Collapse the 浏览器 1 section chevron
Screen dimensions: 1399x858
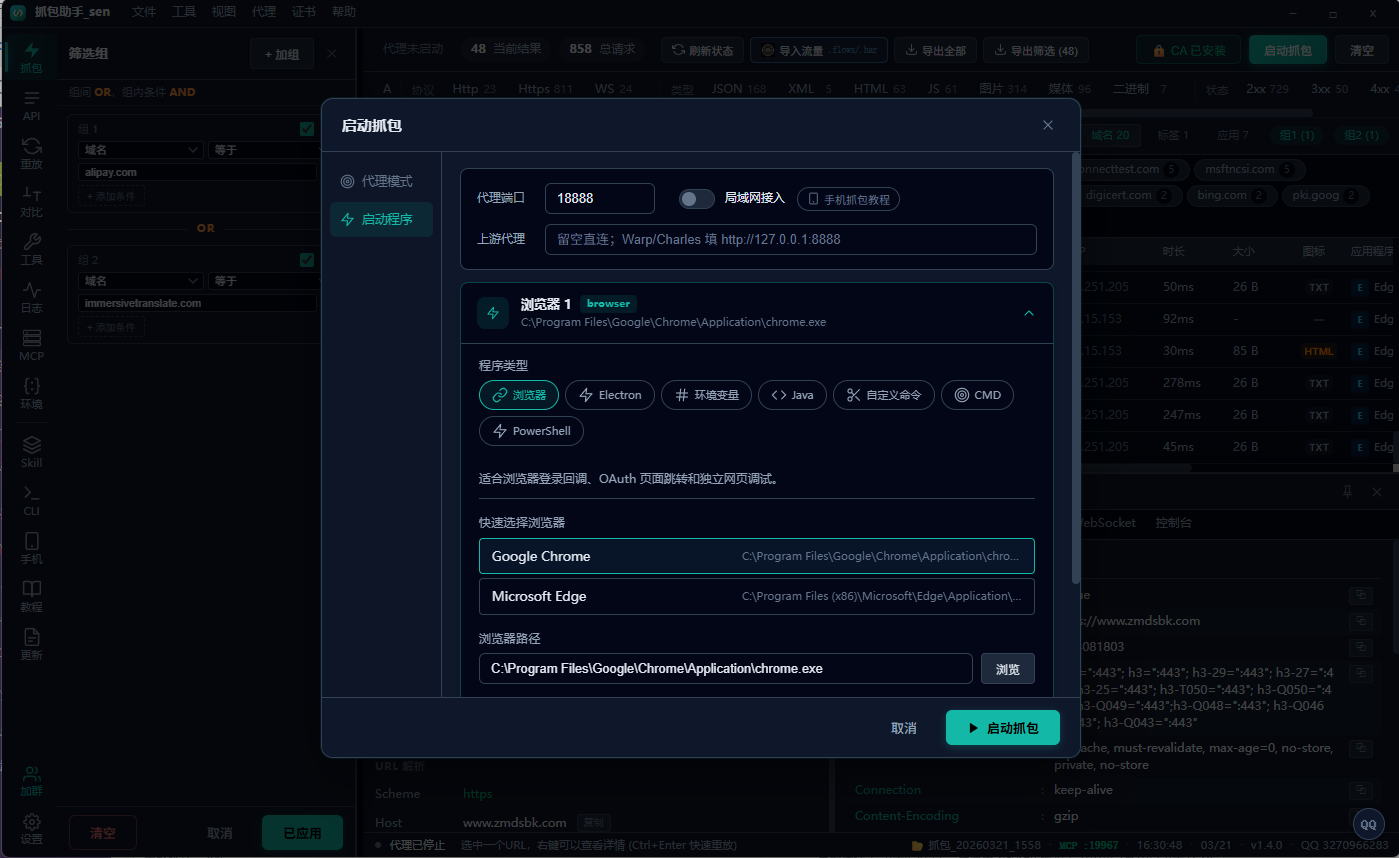point(1029,313)
